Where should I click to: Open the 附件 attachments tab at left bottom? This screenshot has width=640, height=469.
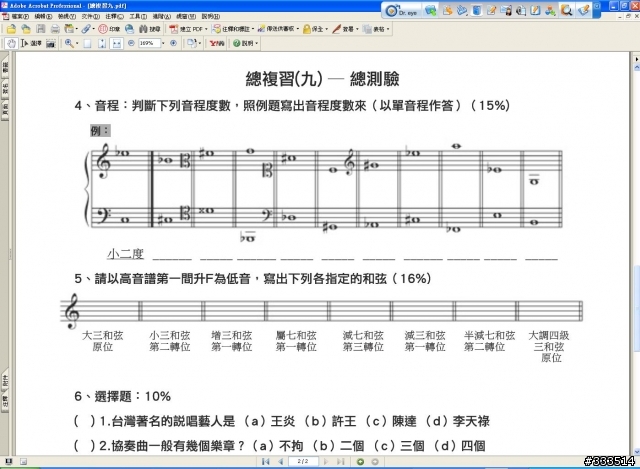coord(5,381)
